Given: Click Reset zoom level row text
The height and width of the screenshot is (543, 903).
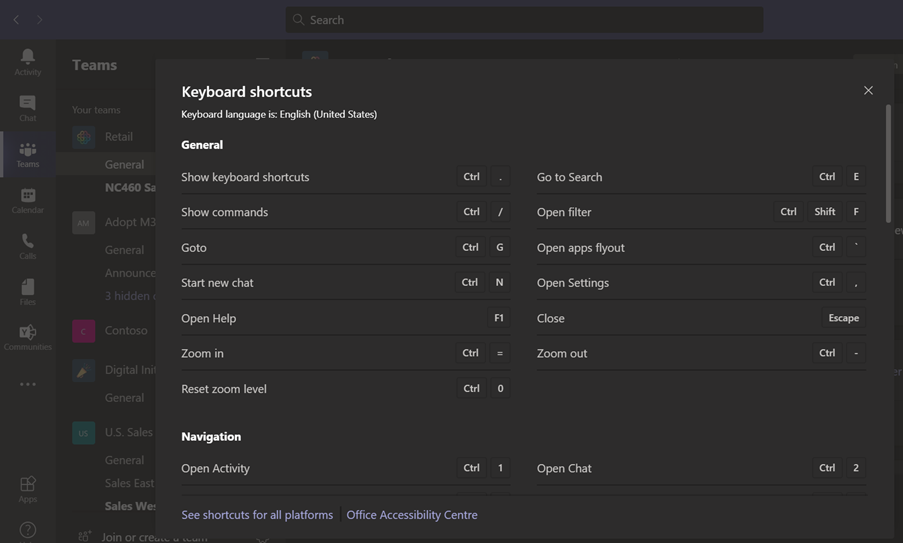Looking at the screenshot, I should (224, 389).
